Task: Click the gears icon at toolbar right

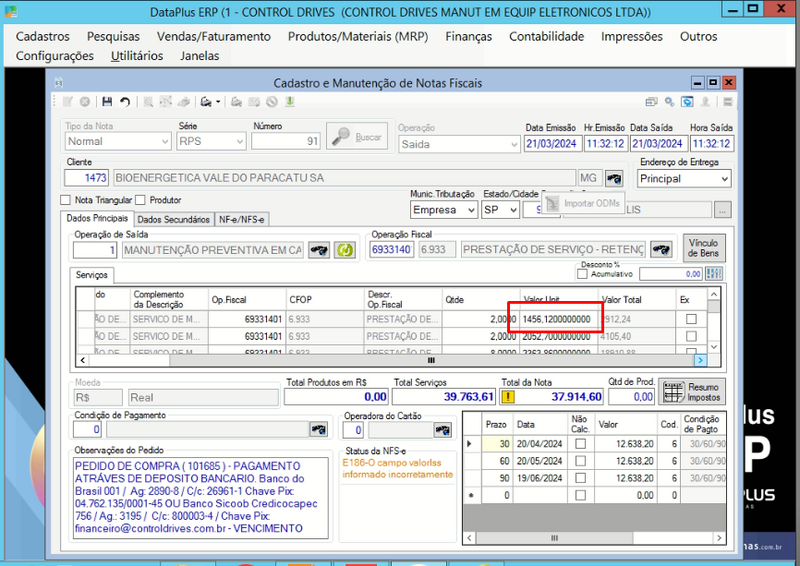Action: pyautogui.click(x=669, y=102)
